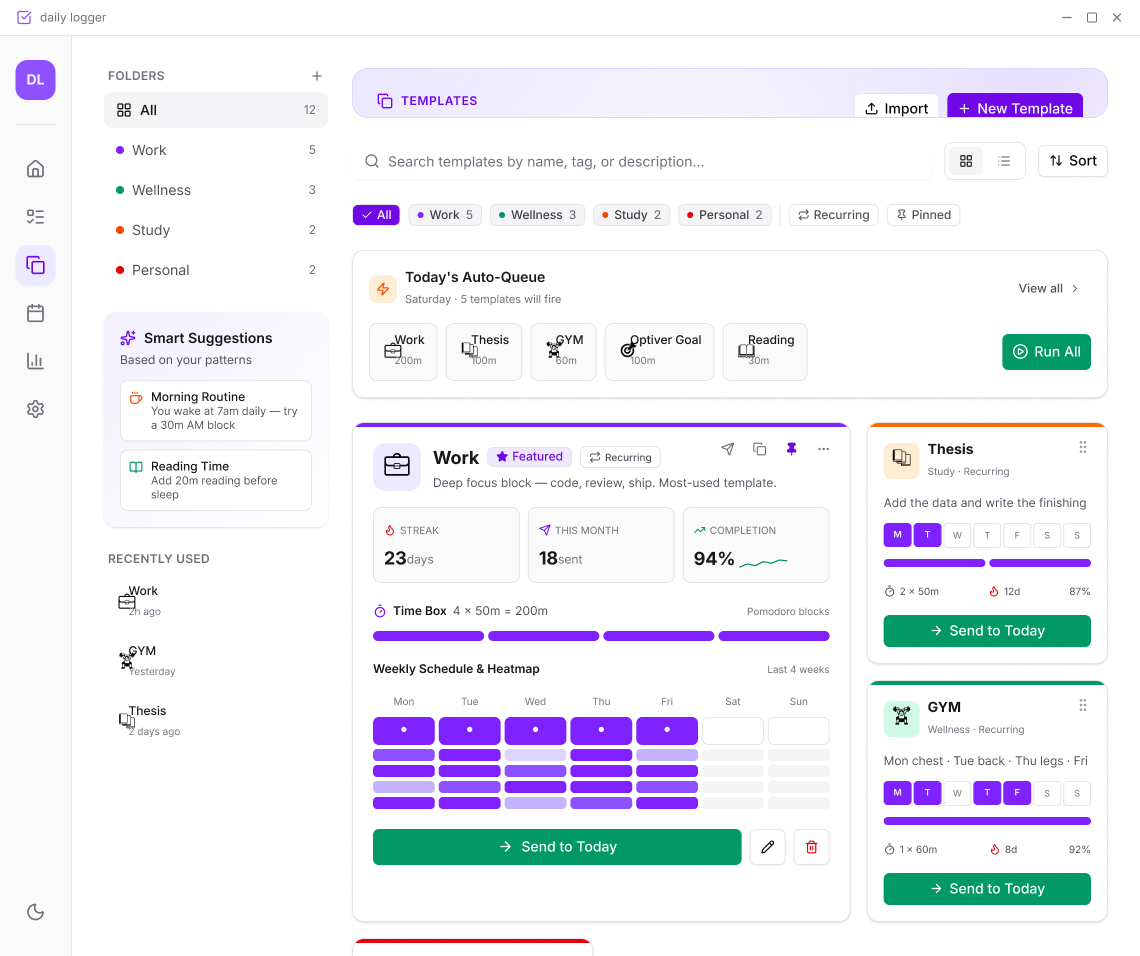The height and width of the screenshot is (956, 1140).
Task: Open the Settings gear icon
Action: pyautogui.click(x=35, y=409)
